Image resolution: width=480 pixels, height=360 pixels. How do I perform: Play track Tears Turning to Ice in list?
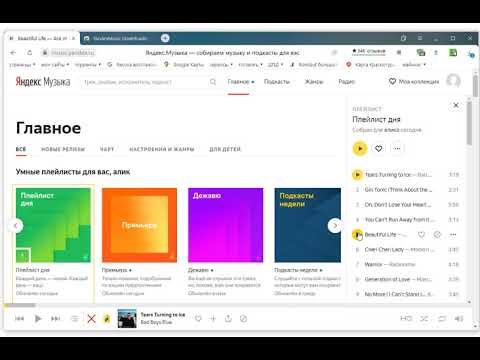tap(357, 175)
